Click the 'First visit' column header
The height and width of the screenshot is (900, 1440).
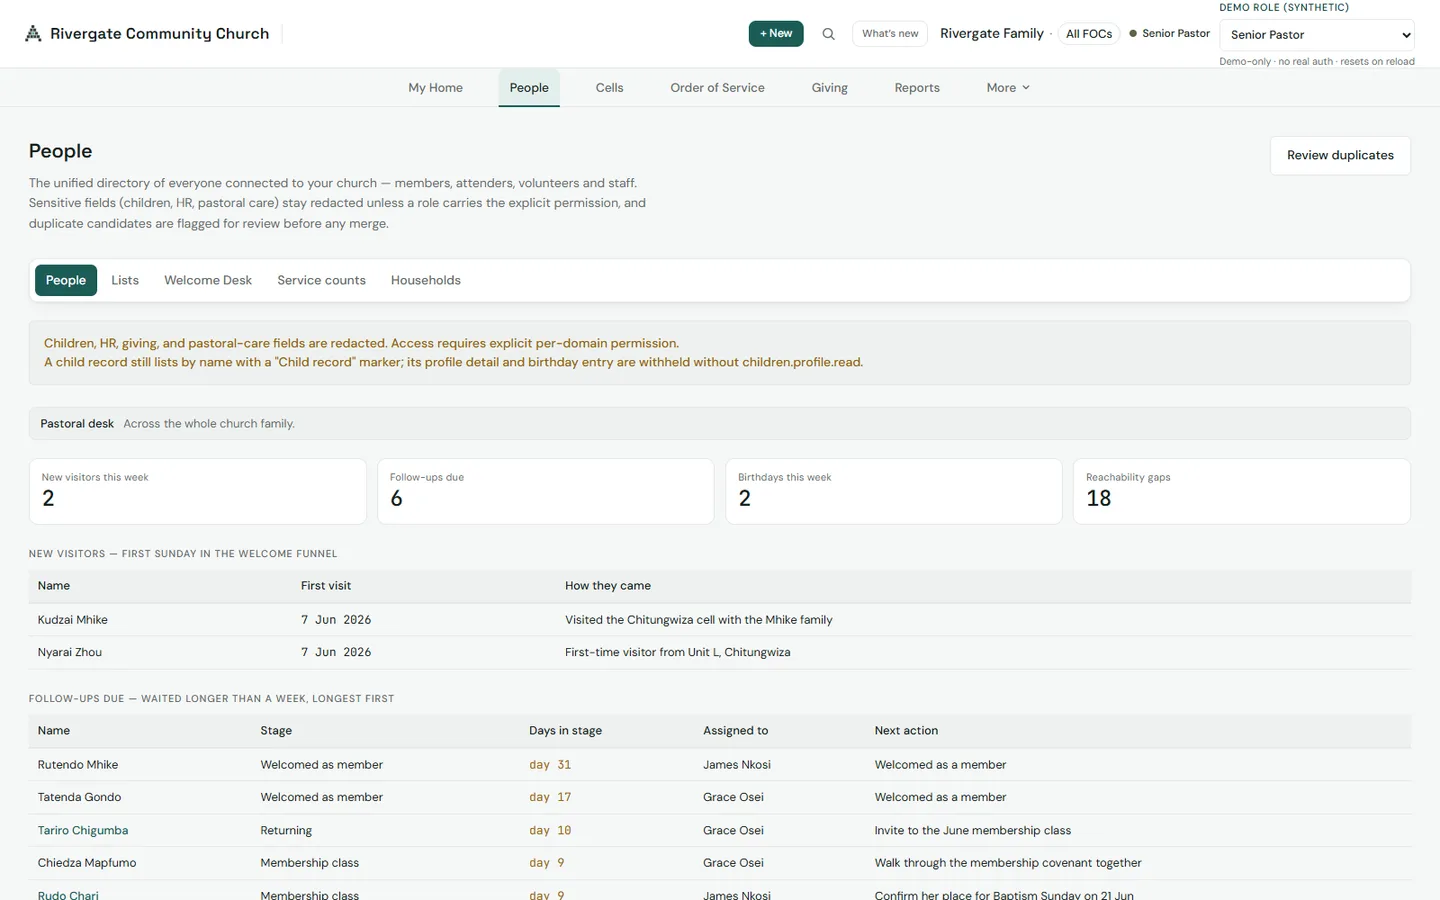[x=326, y=586]
